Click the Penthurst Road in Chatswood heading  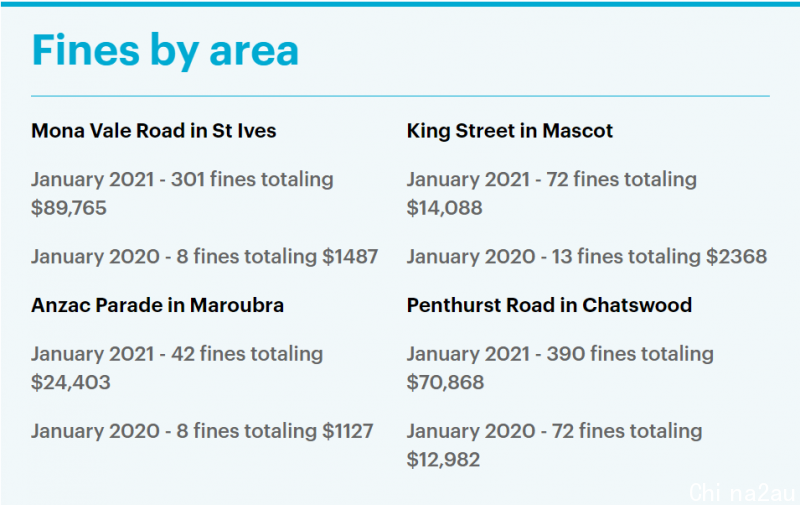point(549,306)
